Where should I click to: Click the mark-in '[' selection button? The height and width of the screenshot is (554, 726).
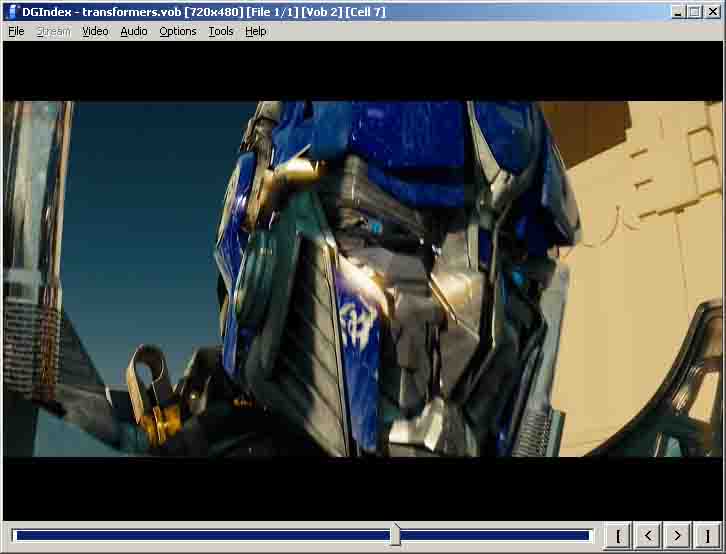618,536
